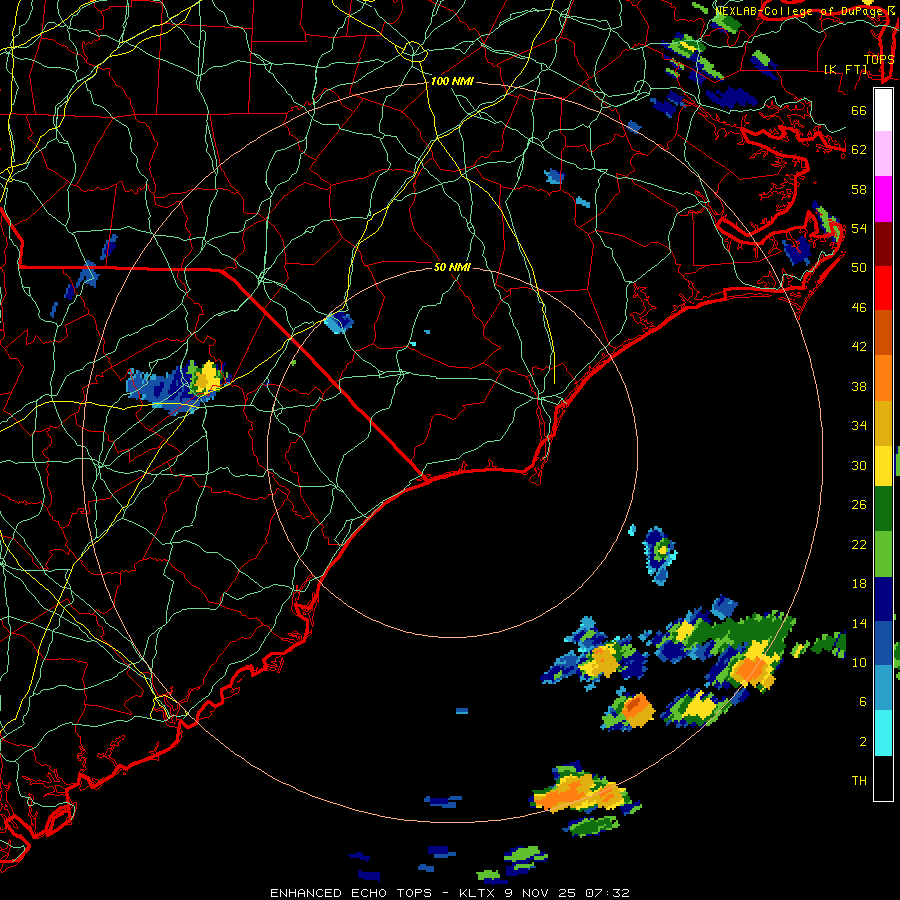This screenshot has height=900, width=900.
Task: Click the small isolated offshore cell with yellow core
Action: [660, 554]
